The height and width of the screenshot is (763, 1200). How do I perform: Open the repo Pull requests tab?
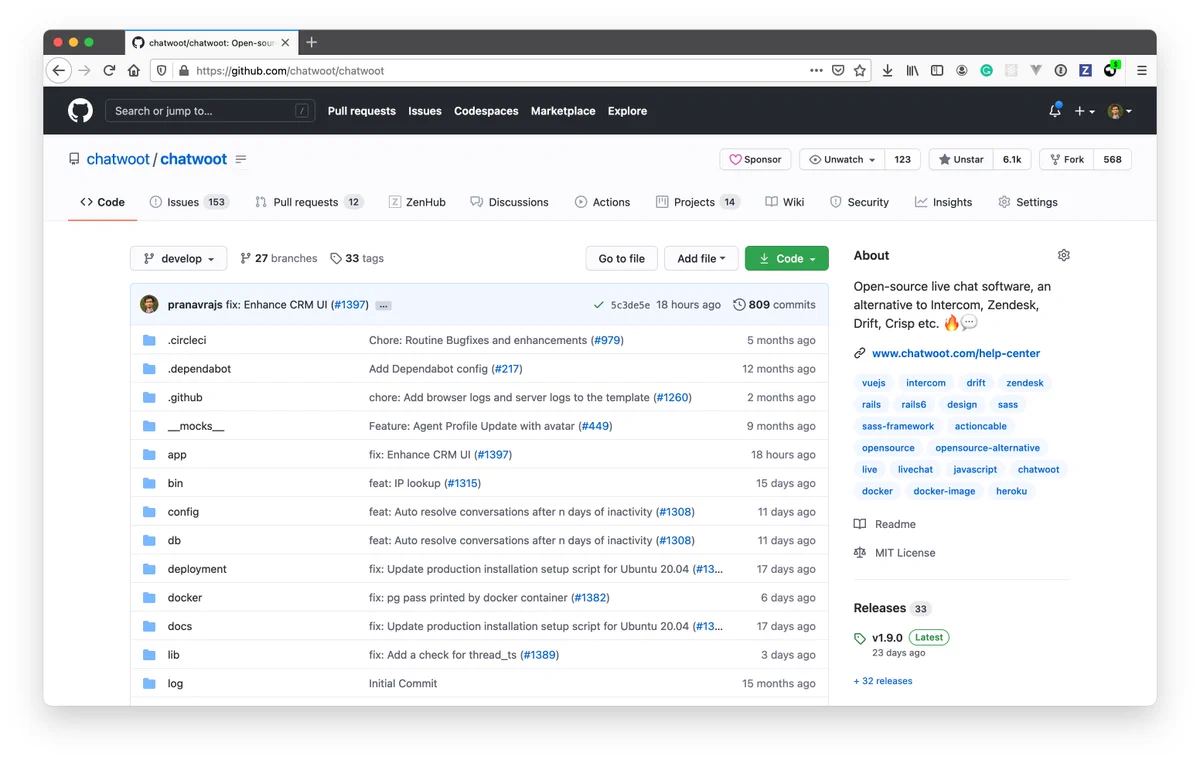(308, 202)
